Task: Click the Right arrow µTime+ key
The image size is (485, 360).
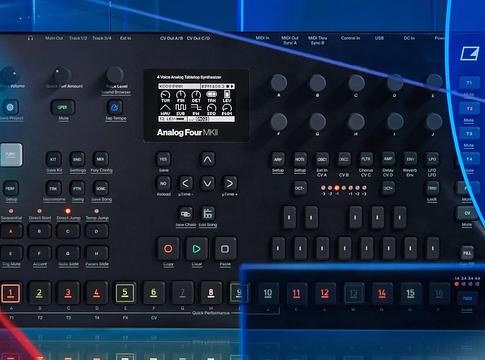Action: [x=230, y=183]
